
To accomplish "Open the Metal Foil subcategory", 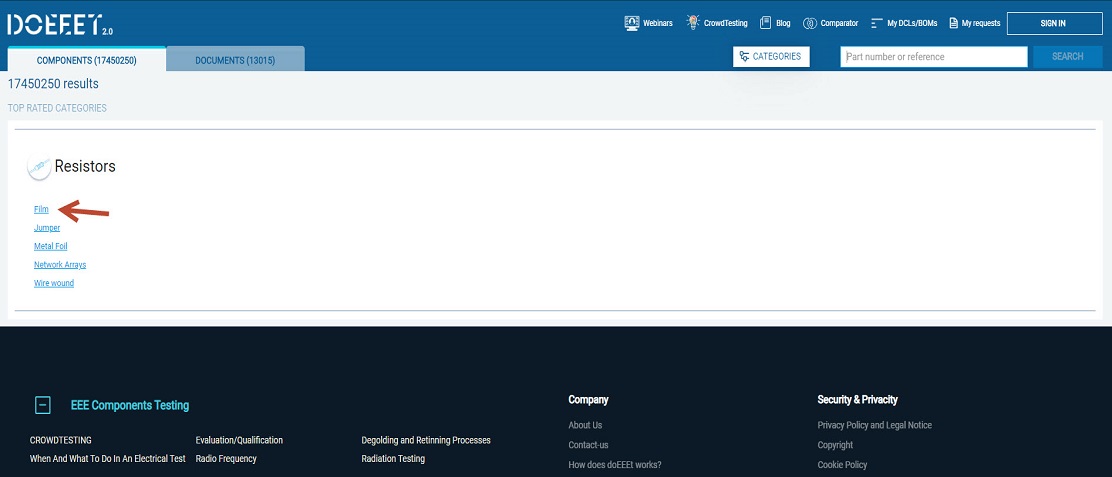I will click(x=50, y=246).
